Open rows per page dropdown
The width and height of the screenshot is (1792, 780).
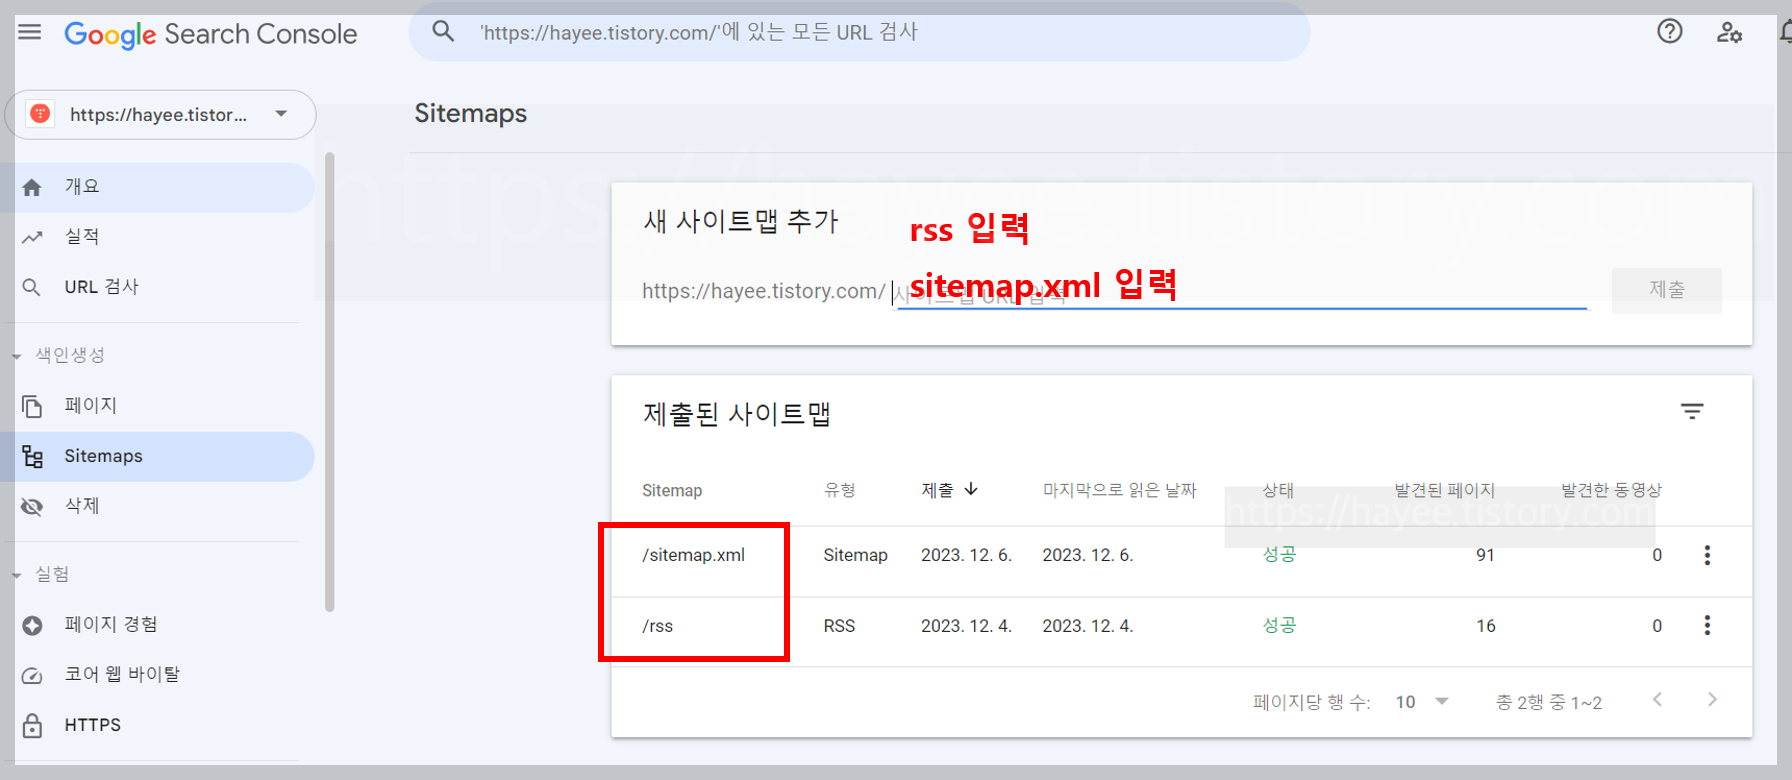1422,702
